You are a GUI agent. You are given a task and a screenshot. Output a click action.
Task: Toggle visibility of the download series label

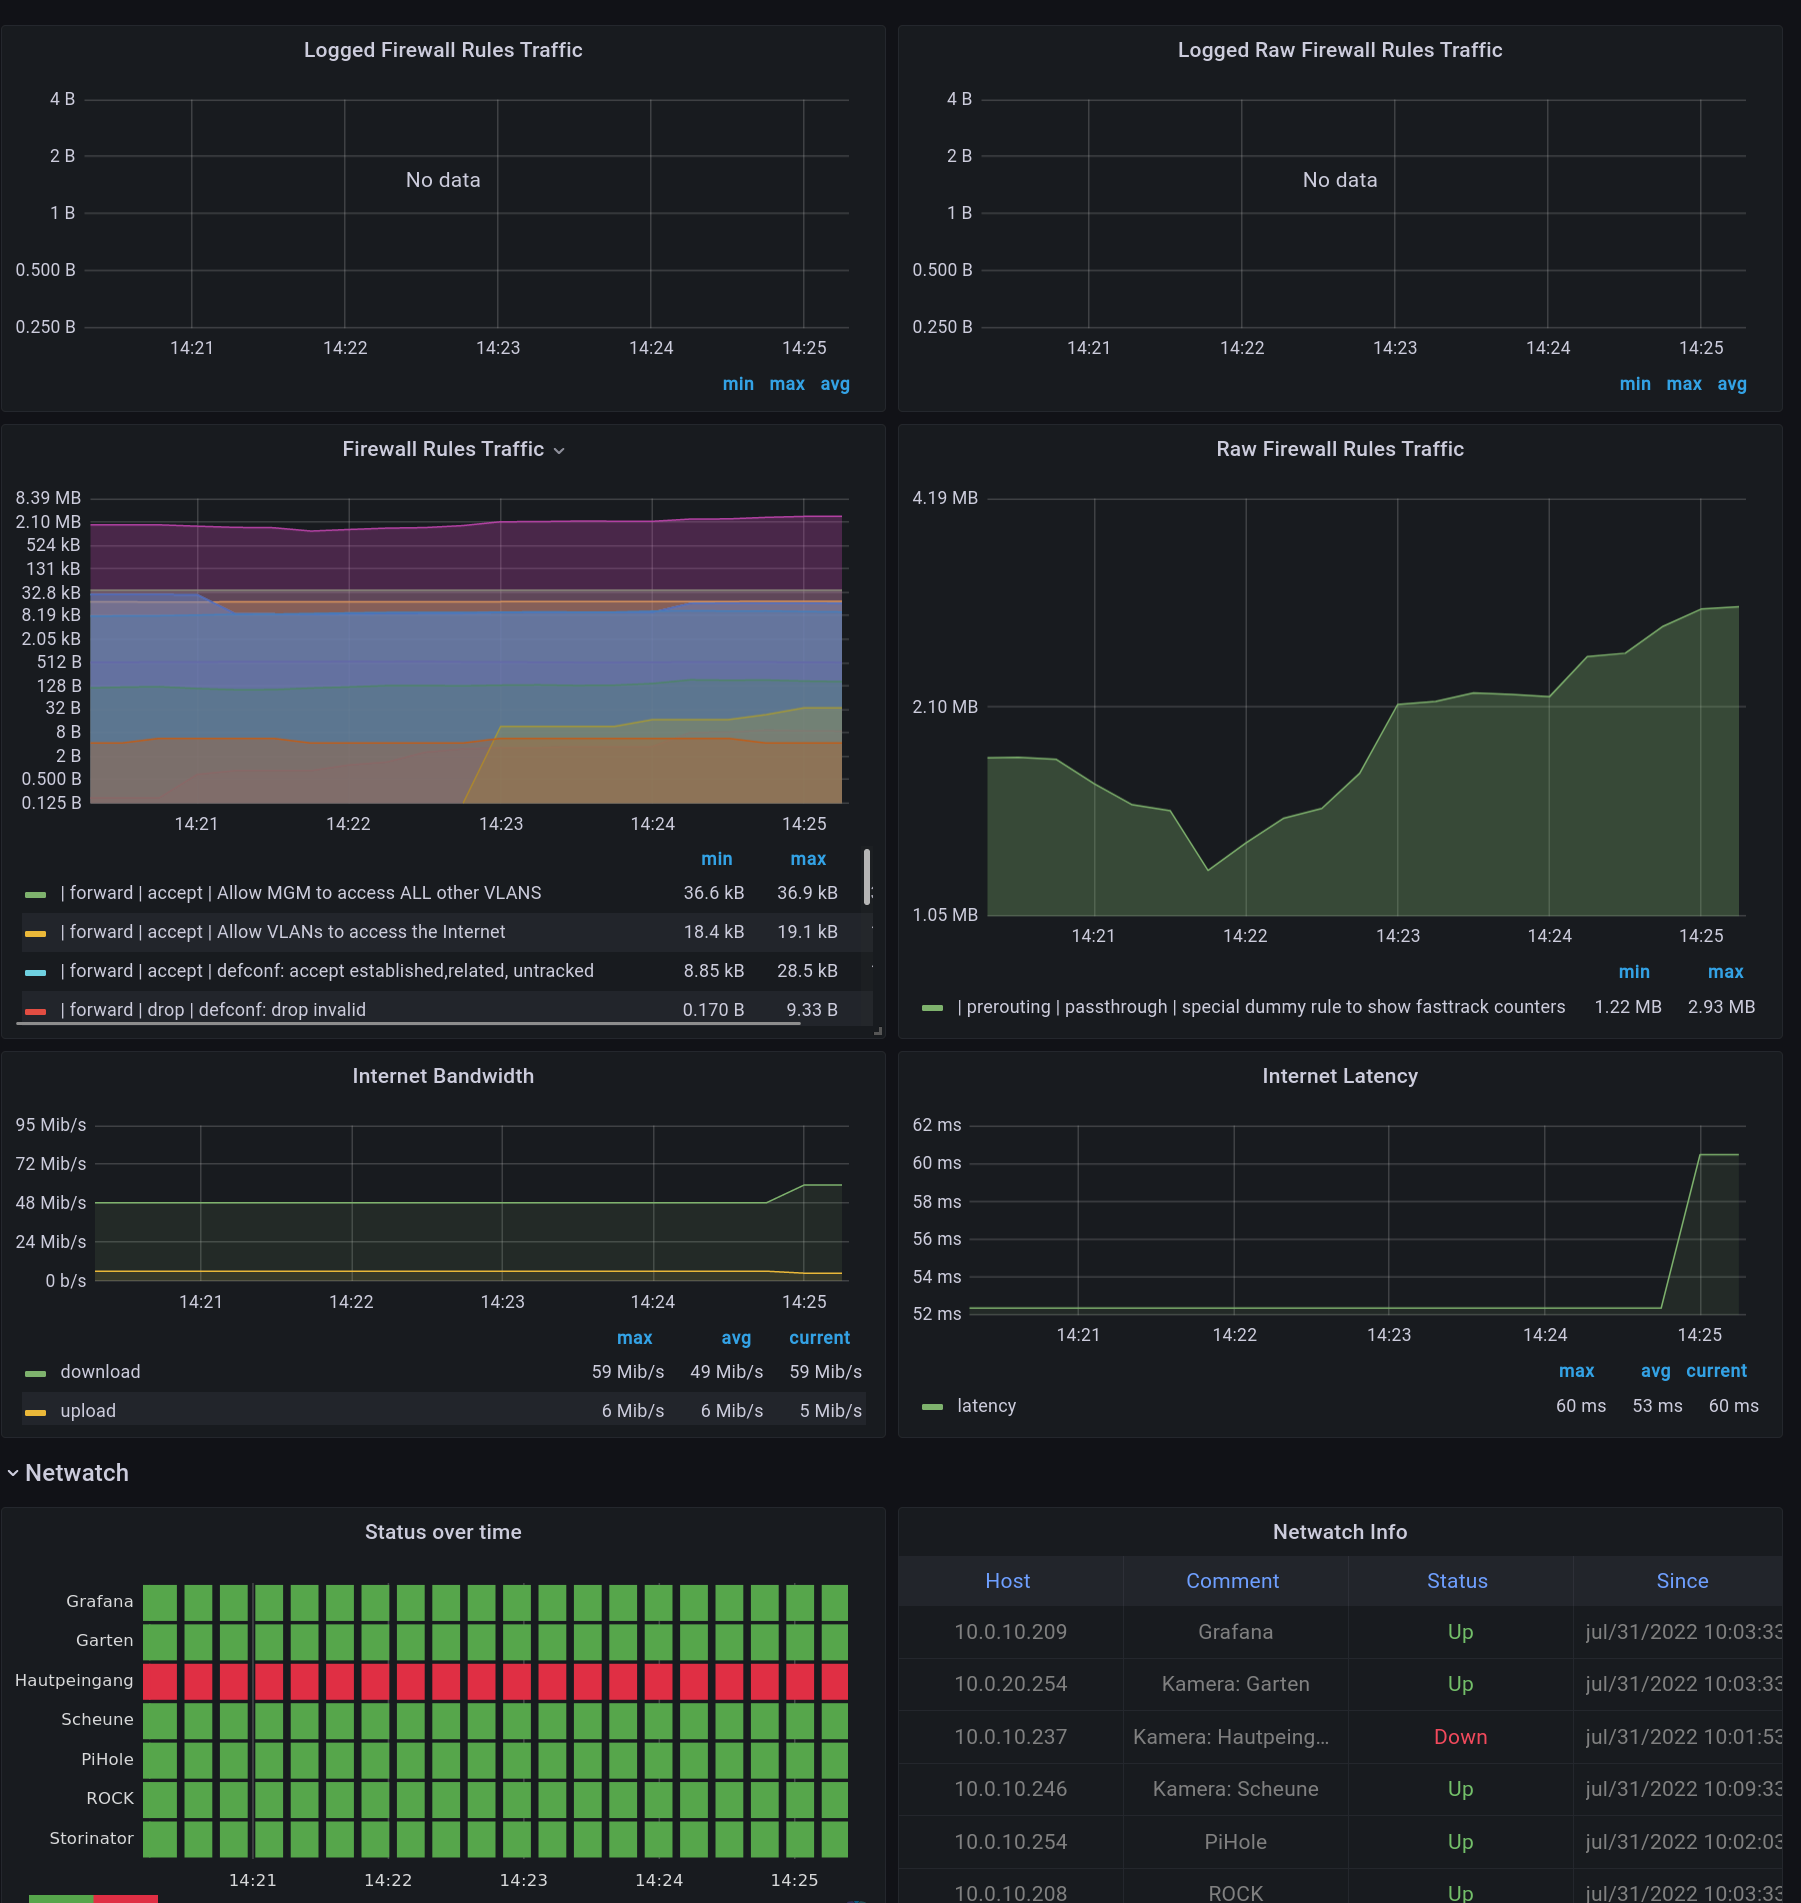100,1372
